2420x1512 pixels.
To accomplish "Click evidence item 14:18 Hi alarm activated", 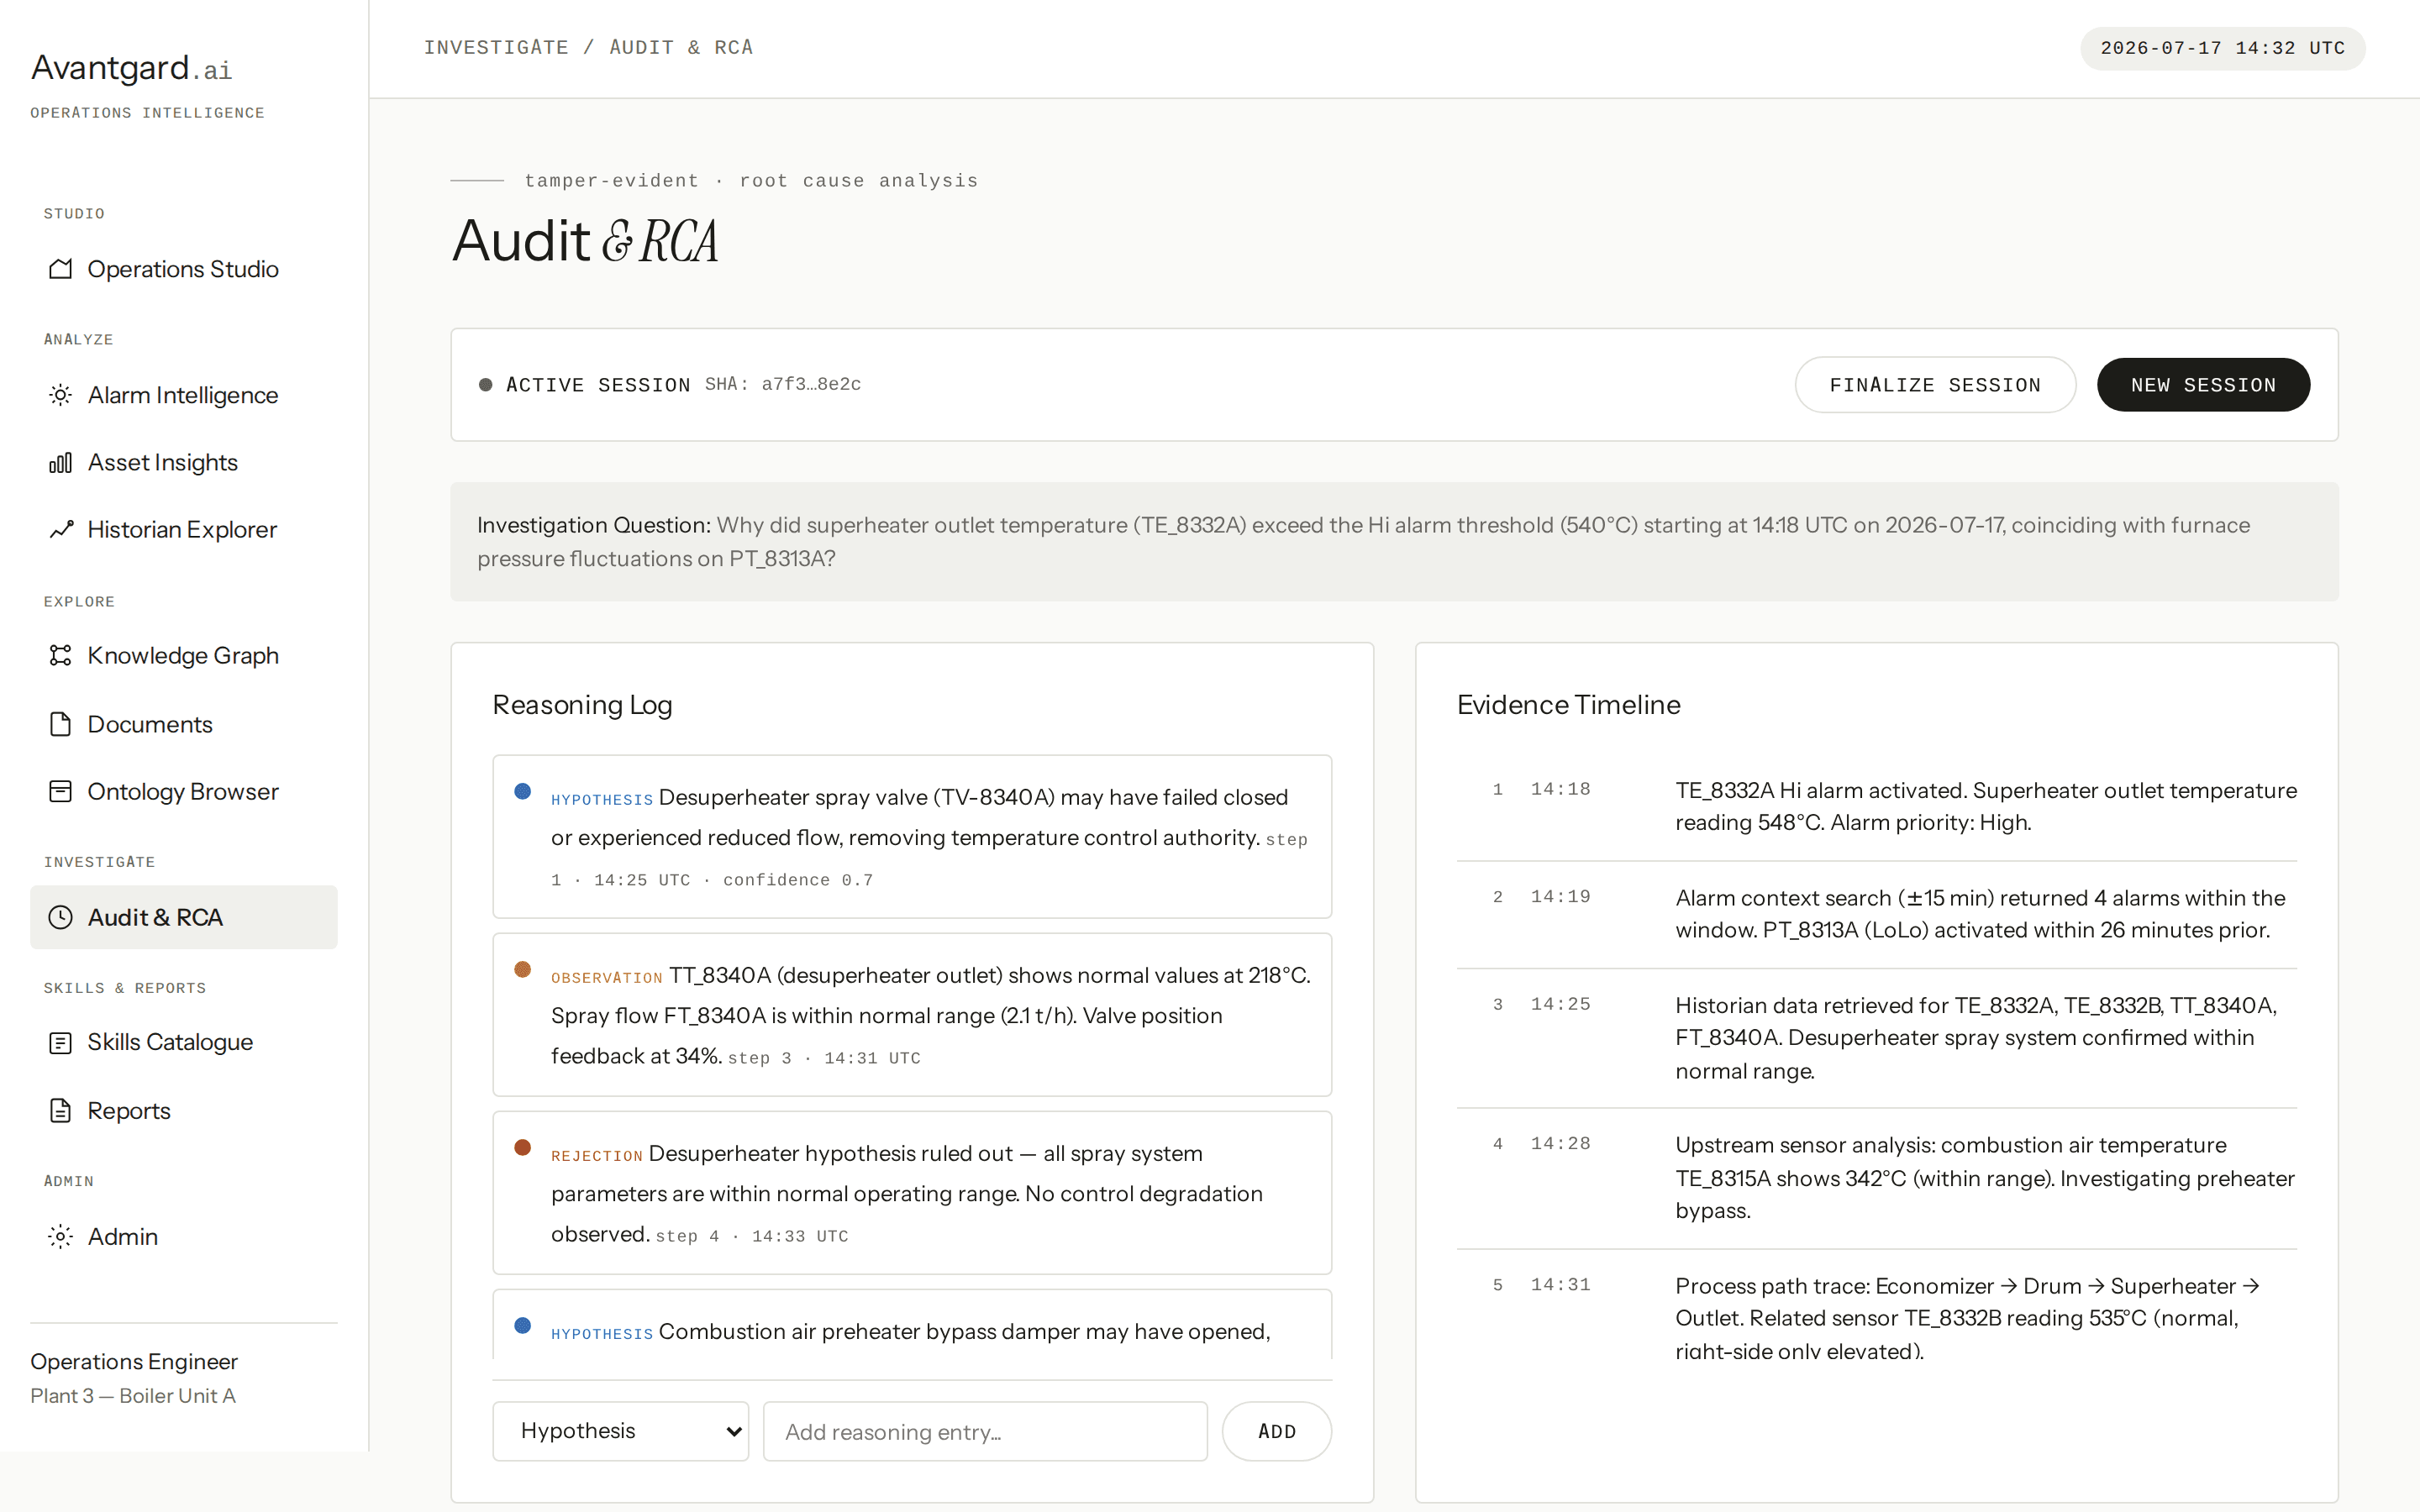I will coord(1876,806).
